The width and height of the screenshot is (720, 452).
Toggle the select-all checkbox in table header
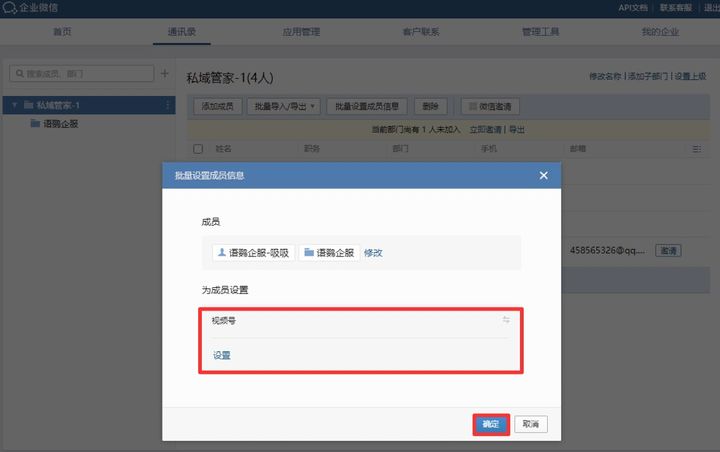click(x=197, y=148)
